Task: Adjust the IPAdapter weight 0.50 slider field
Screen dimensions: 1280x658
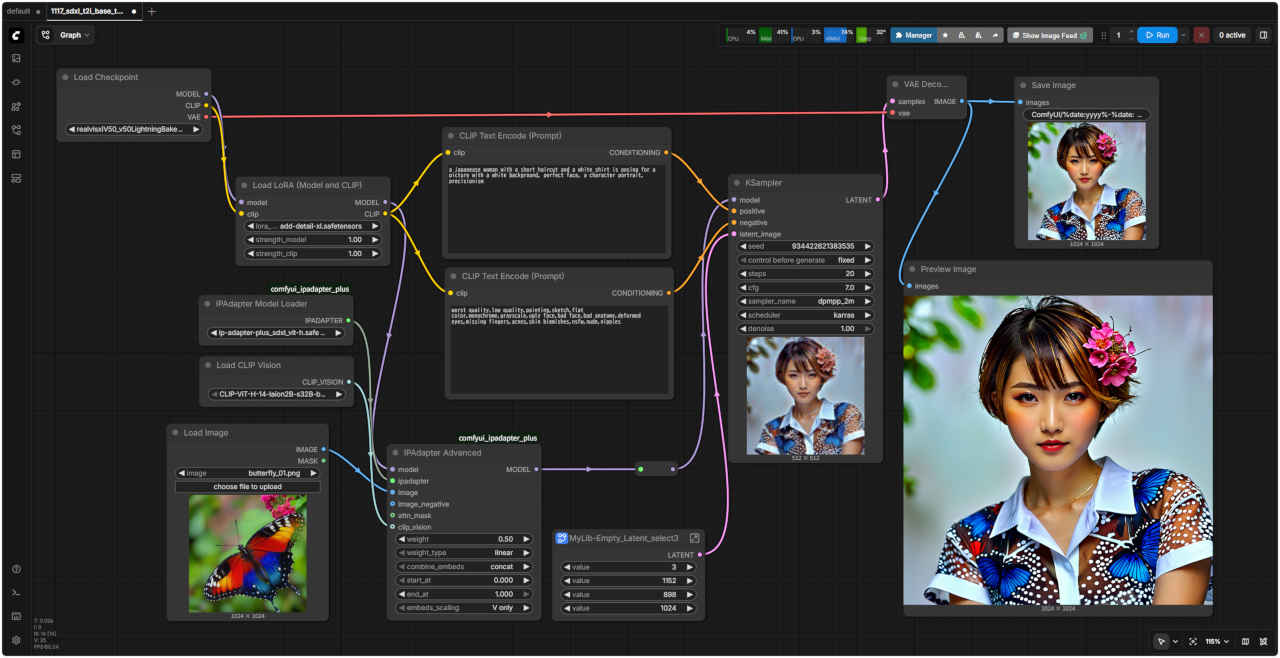Action: (x=463, y=539)
